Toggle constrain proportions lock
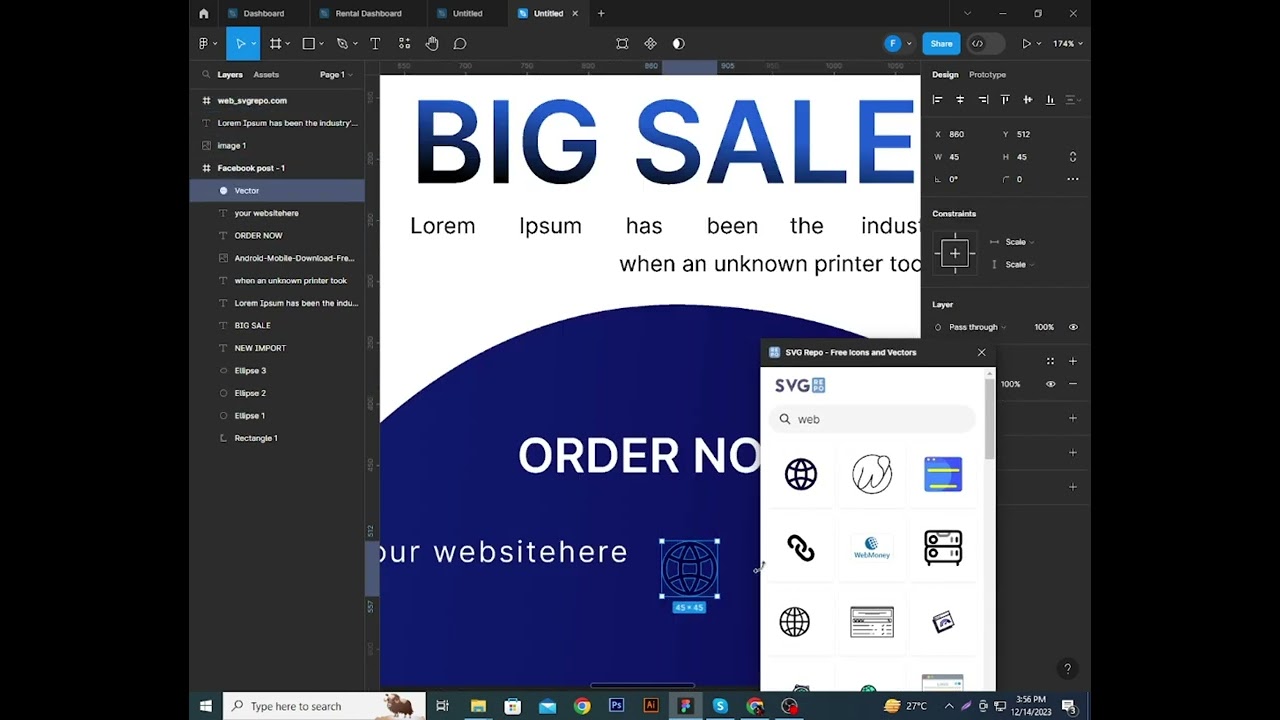The height and width of the screenshot is (720, 1280). tap(1073, 157)
